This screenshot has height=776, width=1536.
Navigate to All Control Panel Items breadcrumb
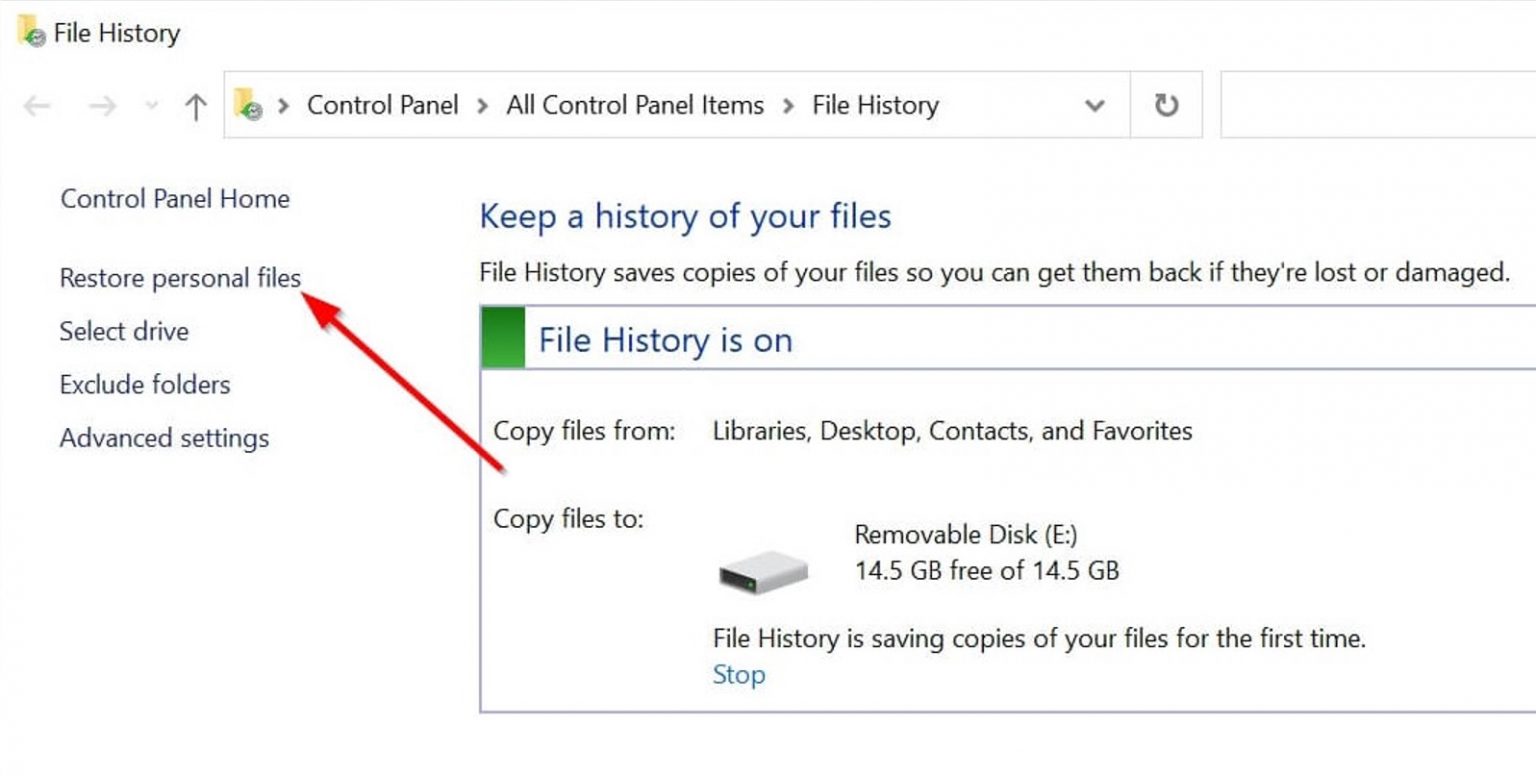(x=634, y=105)
